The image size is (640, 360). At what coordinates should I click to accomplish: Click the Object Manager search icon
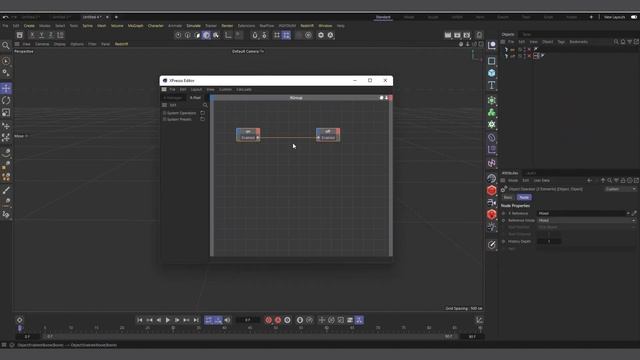click(616, 42)
